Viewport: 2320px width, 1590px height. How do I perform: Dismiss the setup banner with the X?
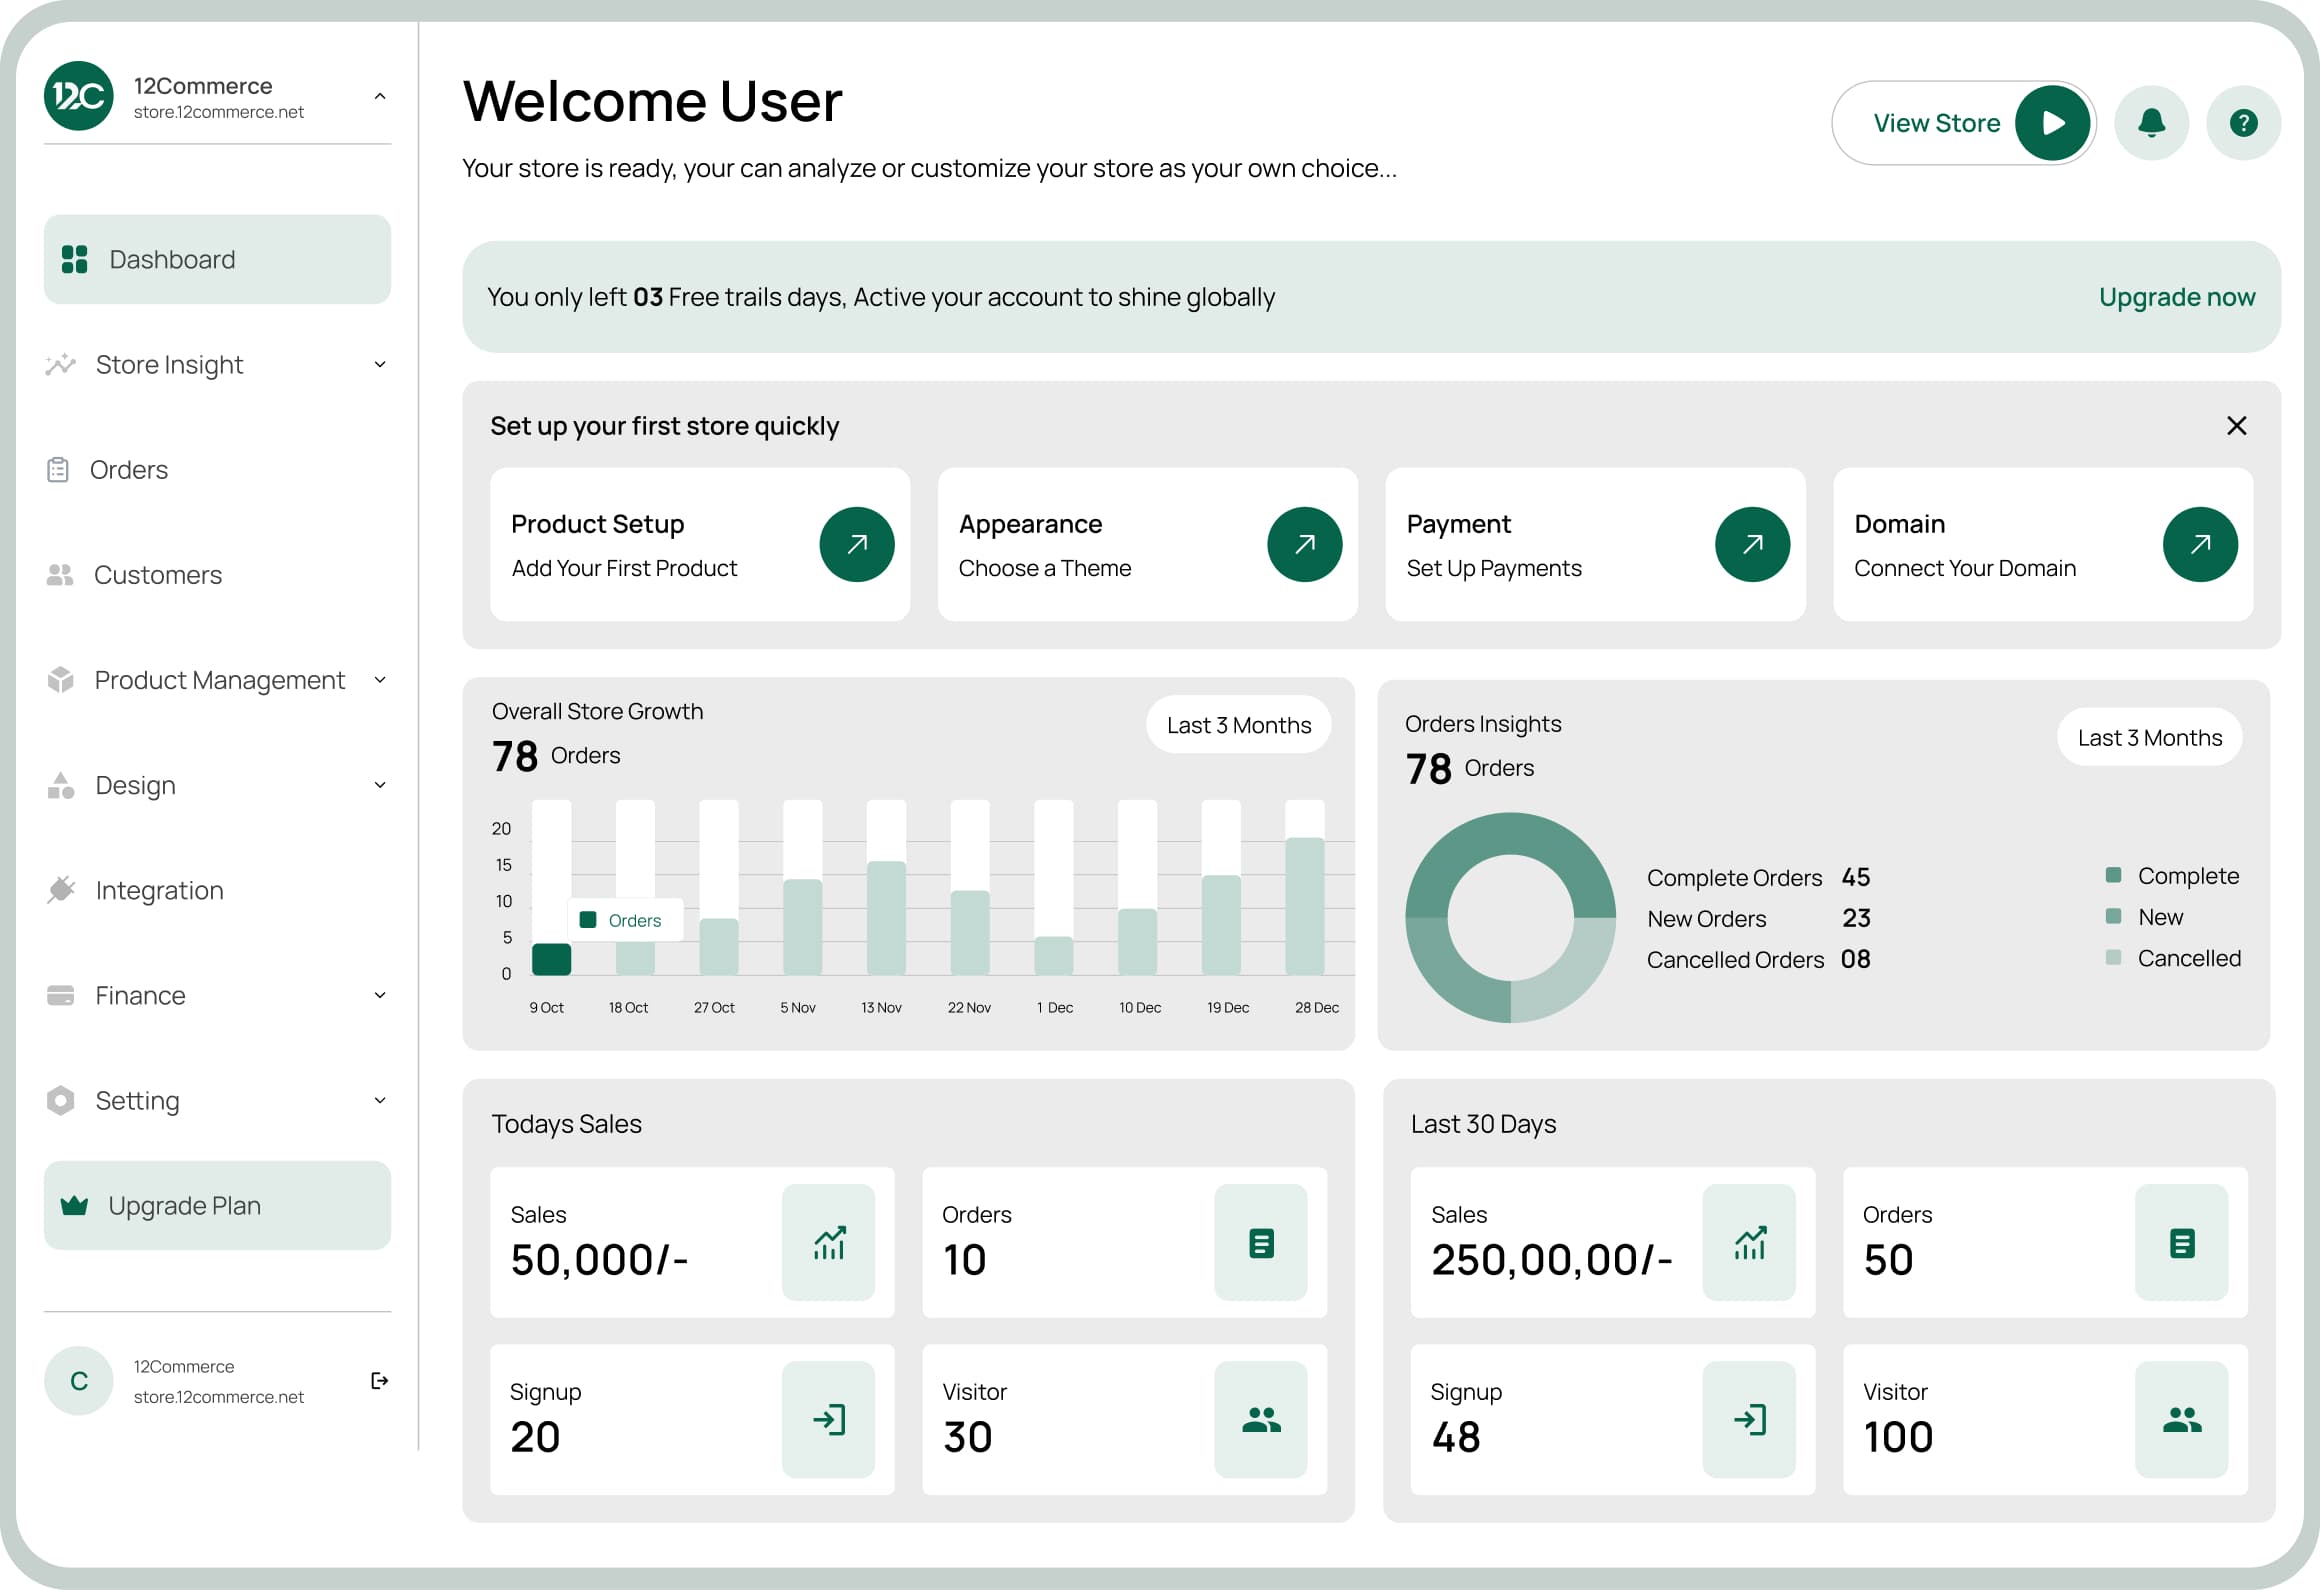tap(2237, 424)
